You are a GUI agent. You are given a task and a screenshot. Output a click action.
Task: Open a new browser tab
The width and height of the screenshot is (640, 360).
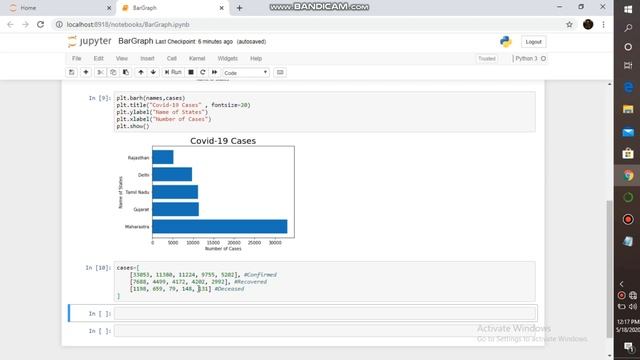240,8
